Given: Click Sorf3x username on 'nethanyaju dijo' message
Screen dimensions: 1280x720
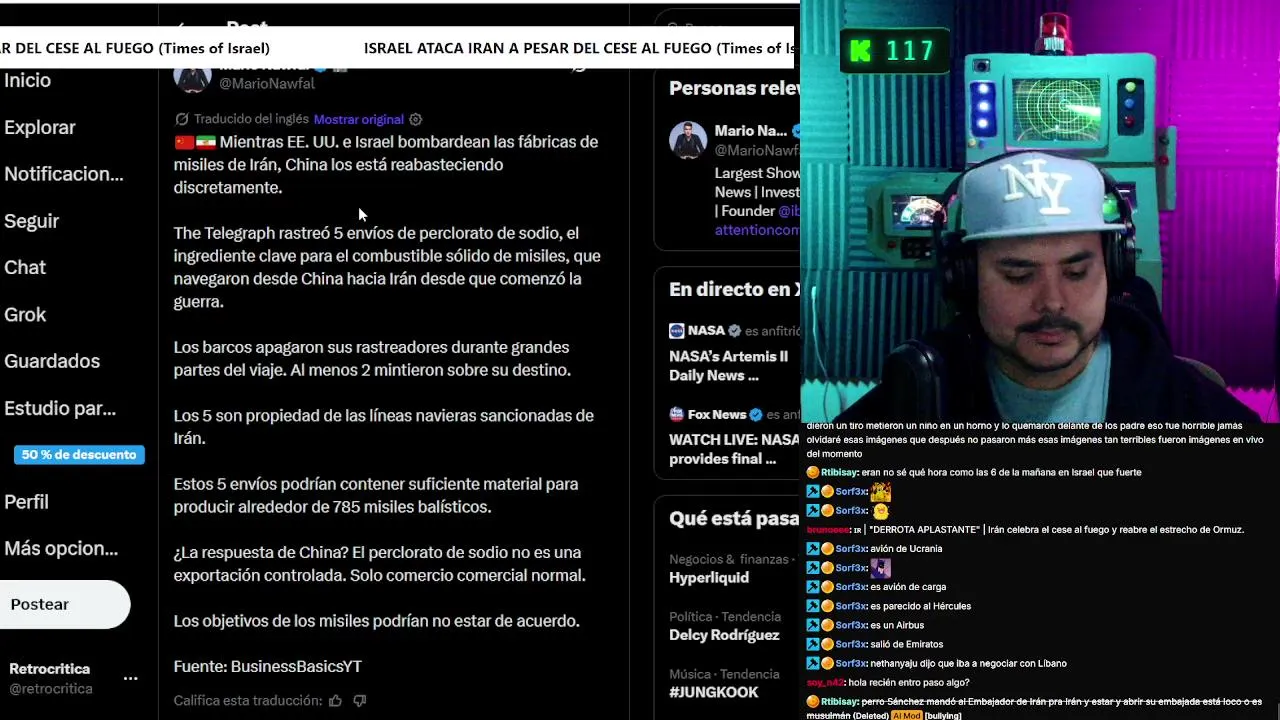Looking at the screenshot, I should (x=851, y=663).
